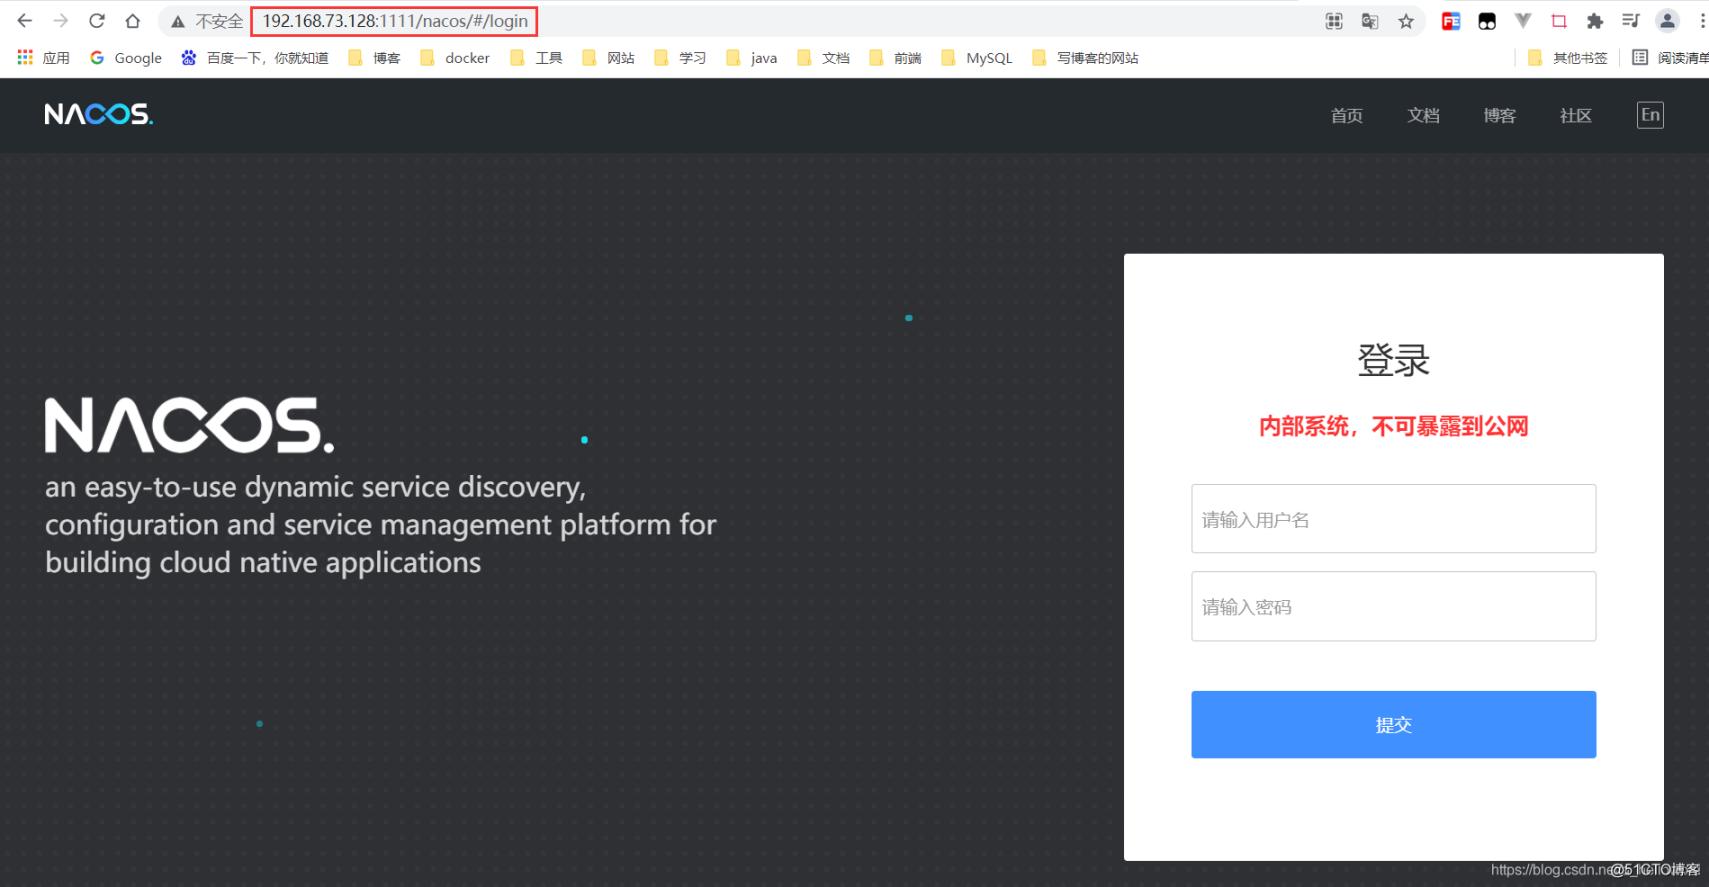Reload the page with the refresh icon

tap(97, 21)
